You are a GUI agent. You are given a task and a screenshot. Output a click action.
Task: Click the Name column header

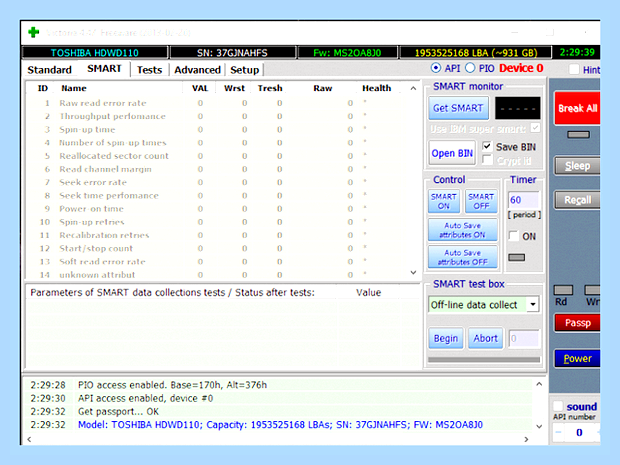click(x=74, y=88)
